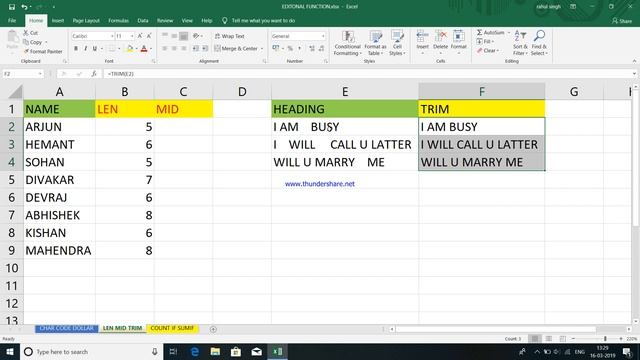
Task: Click Merge & Center
Action: (236, 48)
